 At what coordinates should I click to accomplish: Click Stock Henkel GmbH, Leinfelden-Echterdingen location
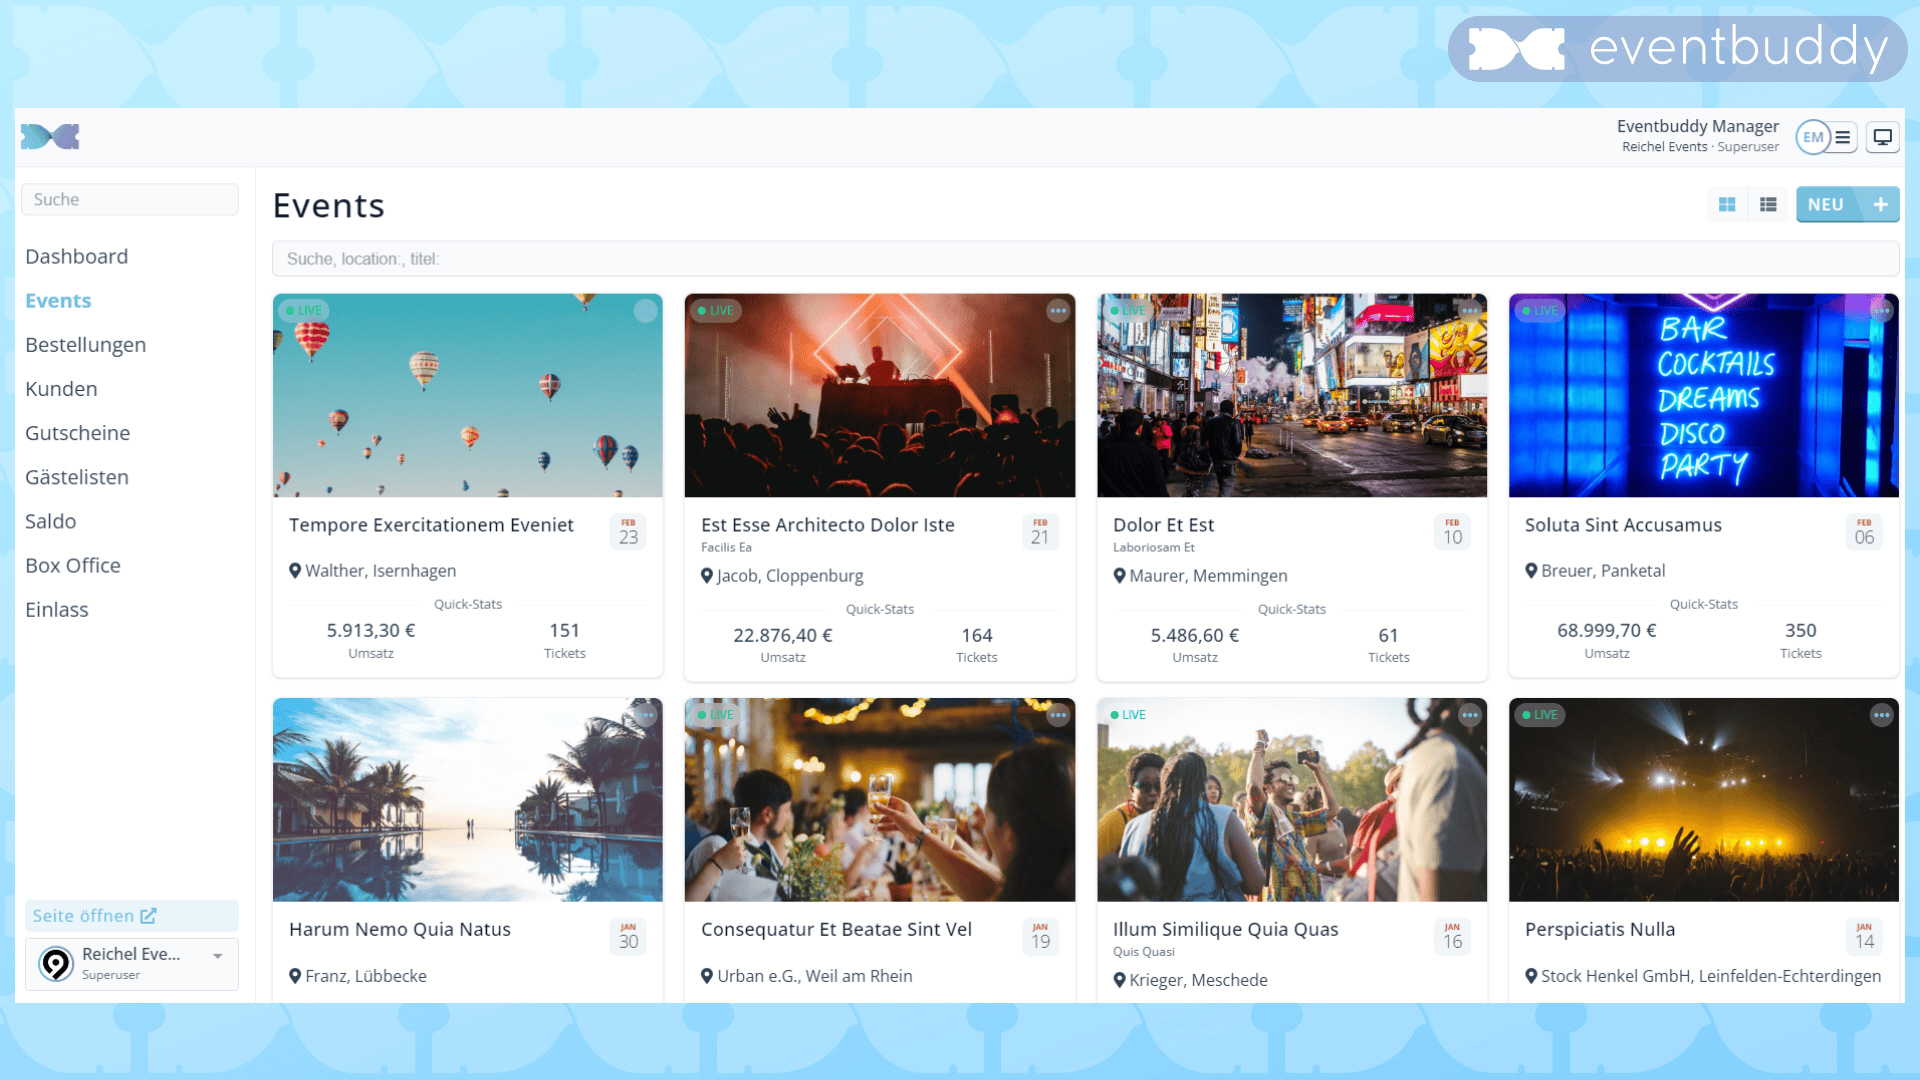[x=1710, y=976]
